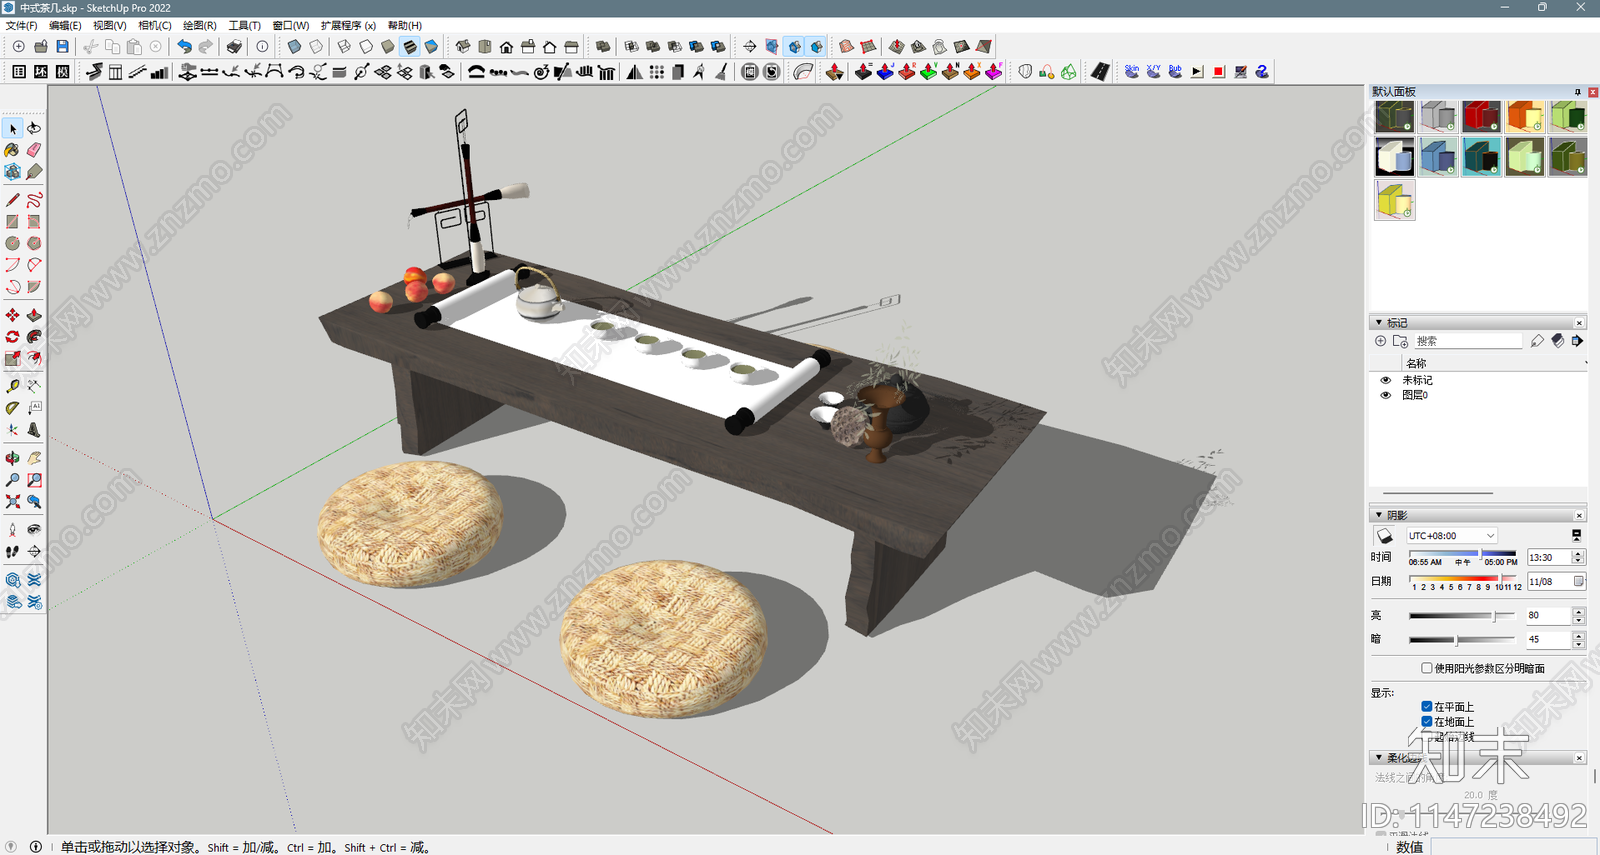Select the Walk footprints tool
Screen dimensions: 1600x855
13,551
